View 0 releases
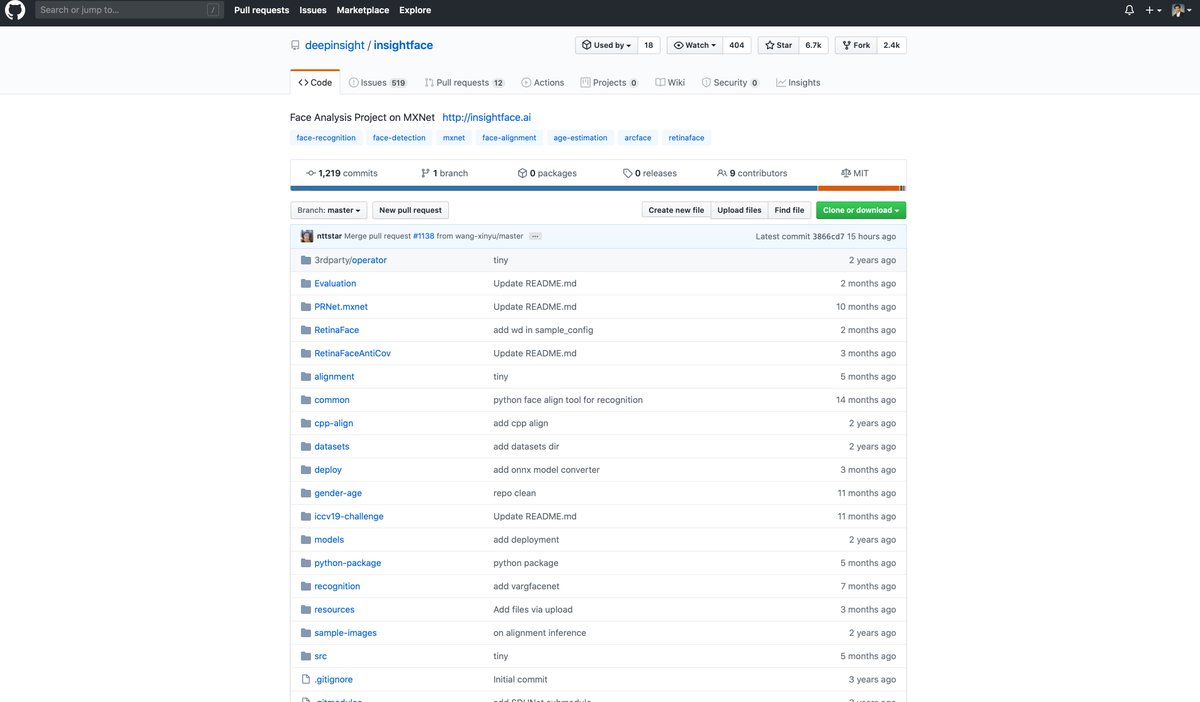The width and height of the screenshot is (1200, 702). point(650,173)
